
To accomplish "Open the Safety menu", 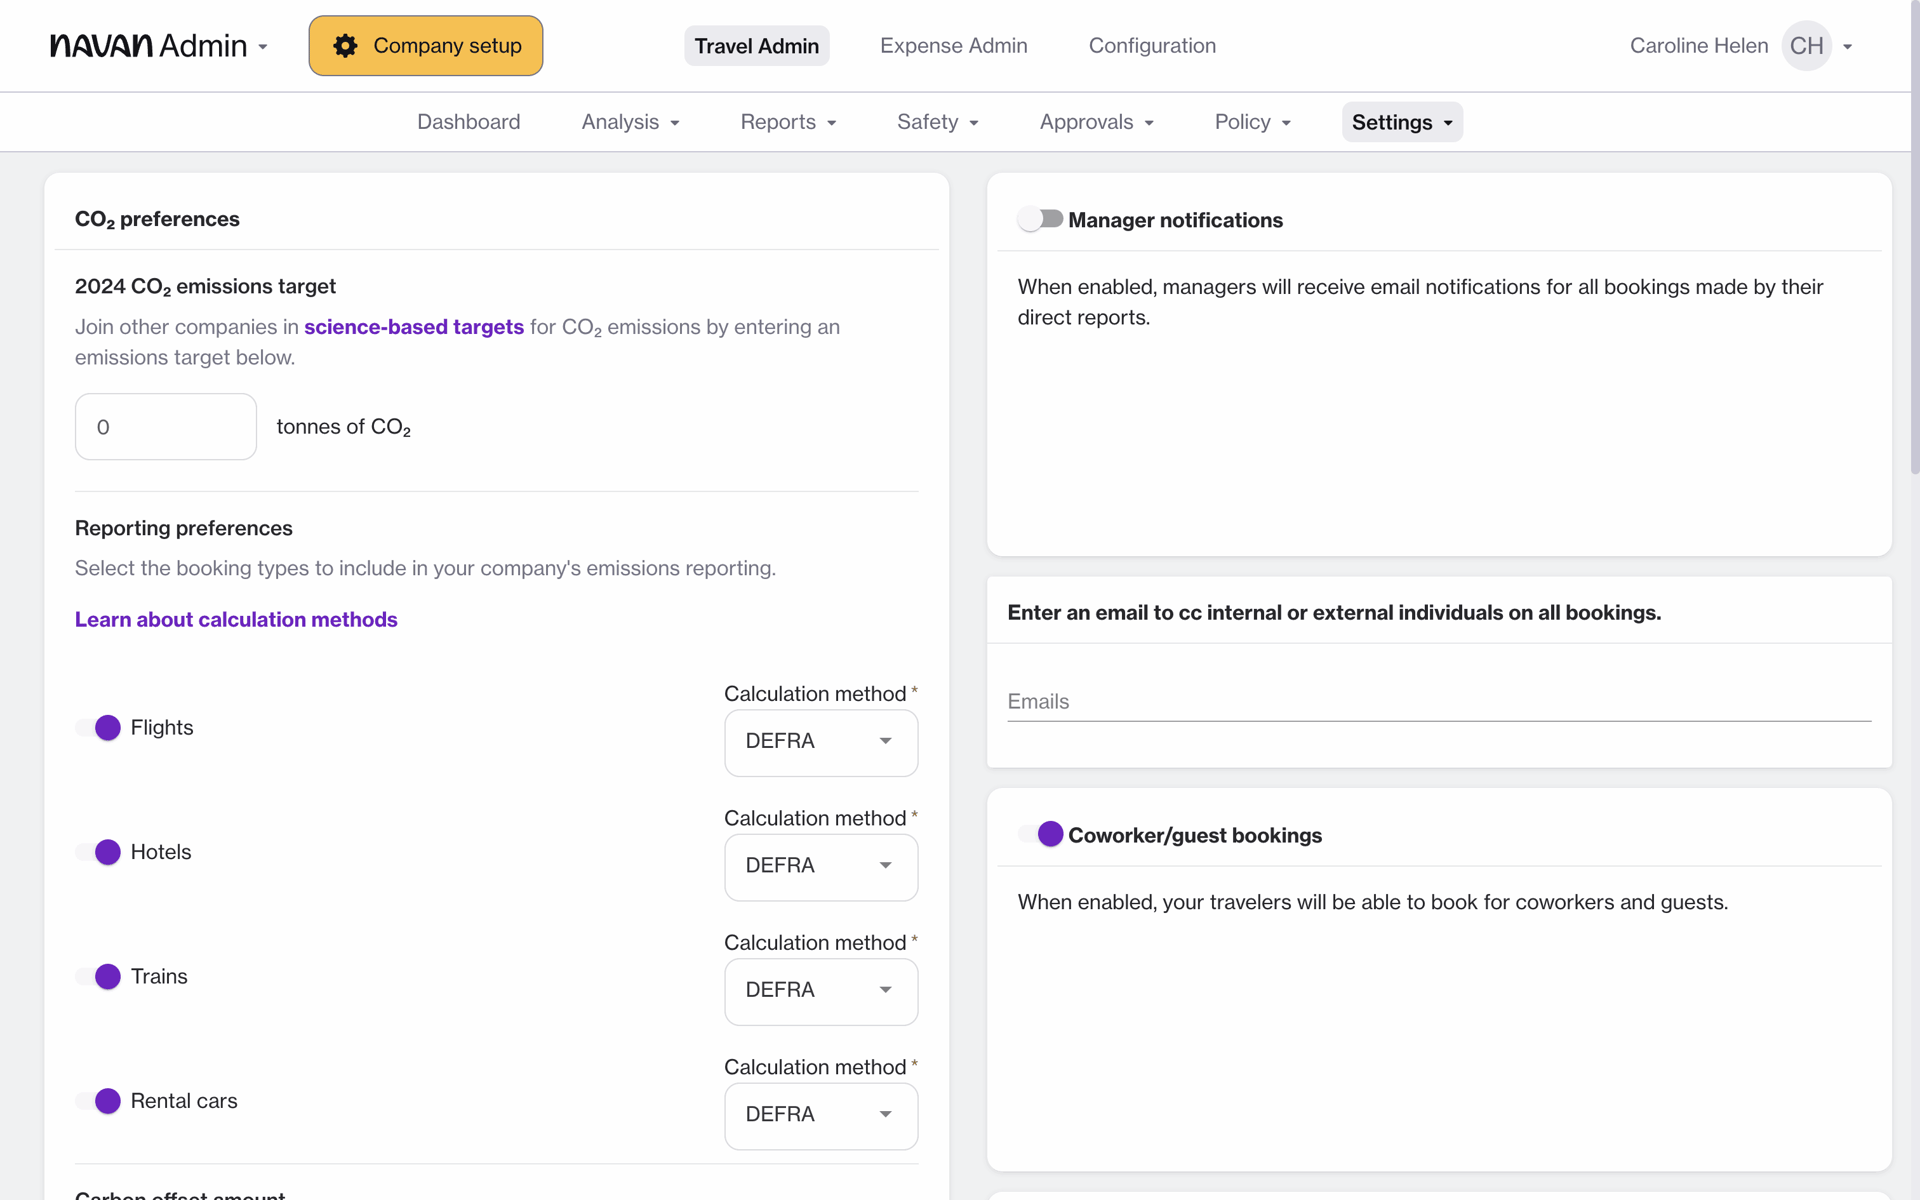I will tap(938, 122).
